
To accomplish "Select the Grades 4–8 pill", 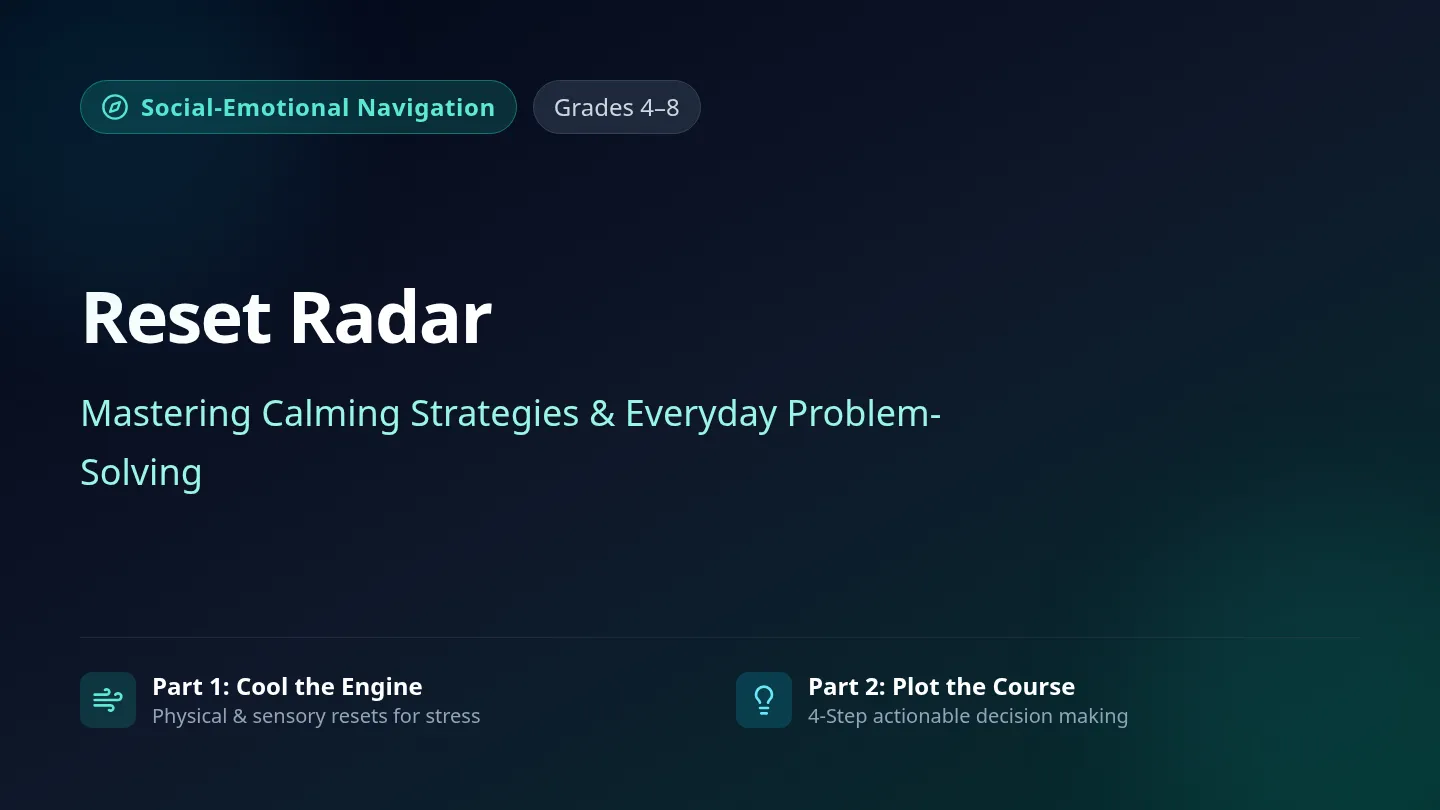I will point(617,107).
